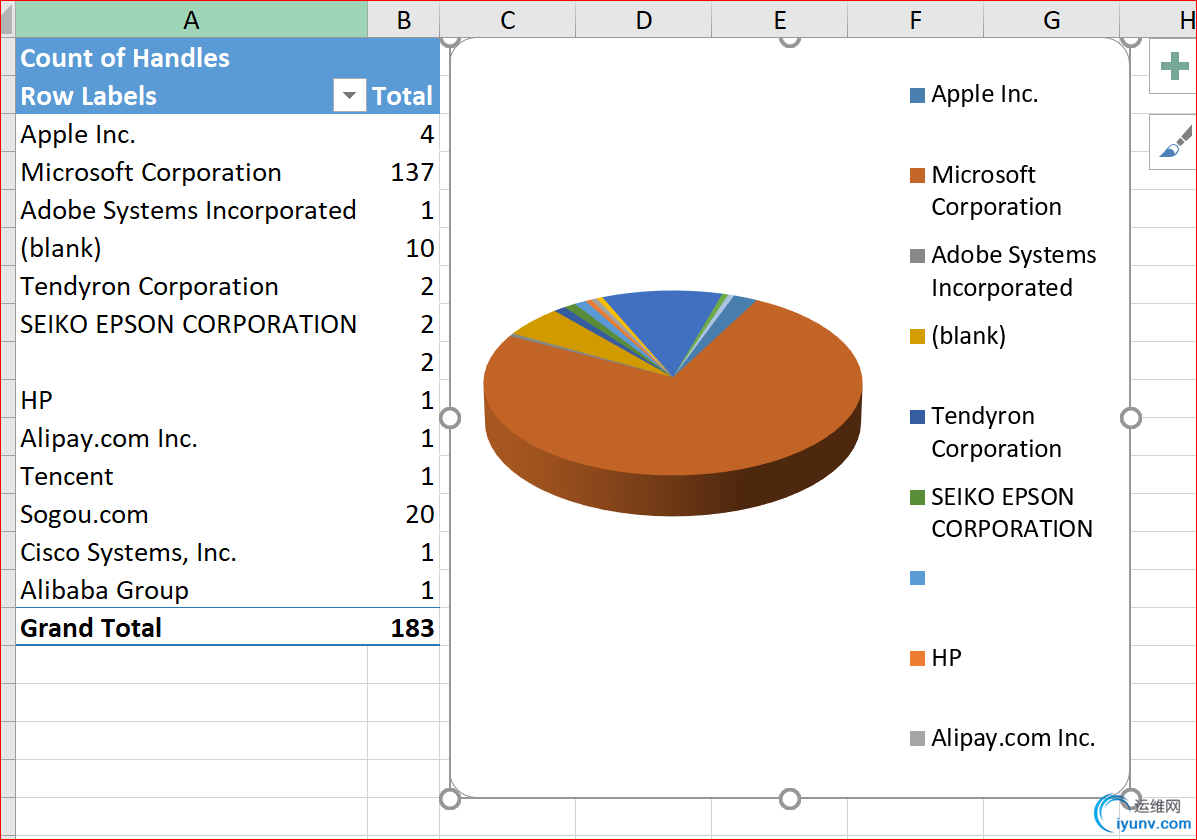Select the Microsoft Corporation row label
The width and height of the screenshot is (1197, 840).
click(191, 173)
